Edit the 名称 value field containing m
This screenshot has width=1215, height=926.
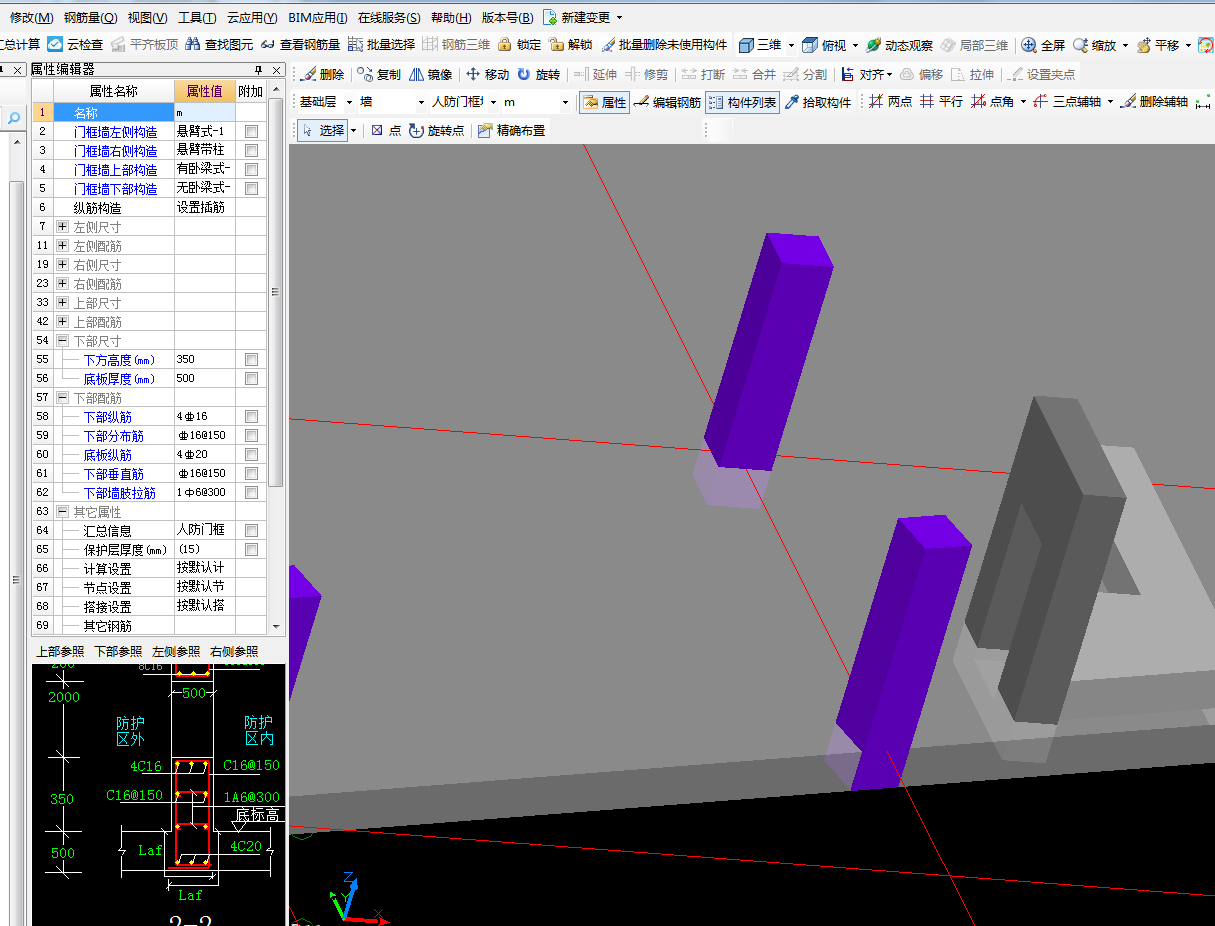point(205,112)
